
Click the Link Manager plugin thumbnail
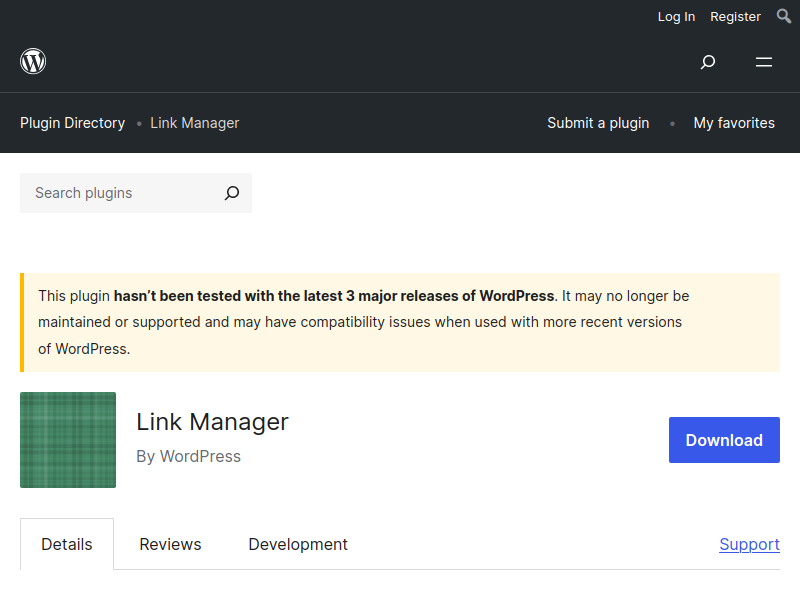tap(68, 440)
